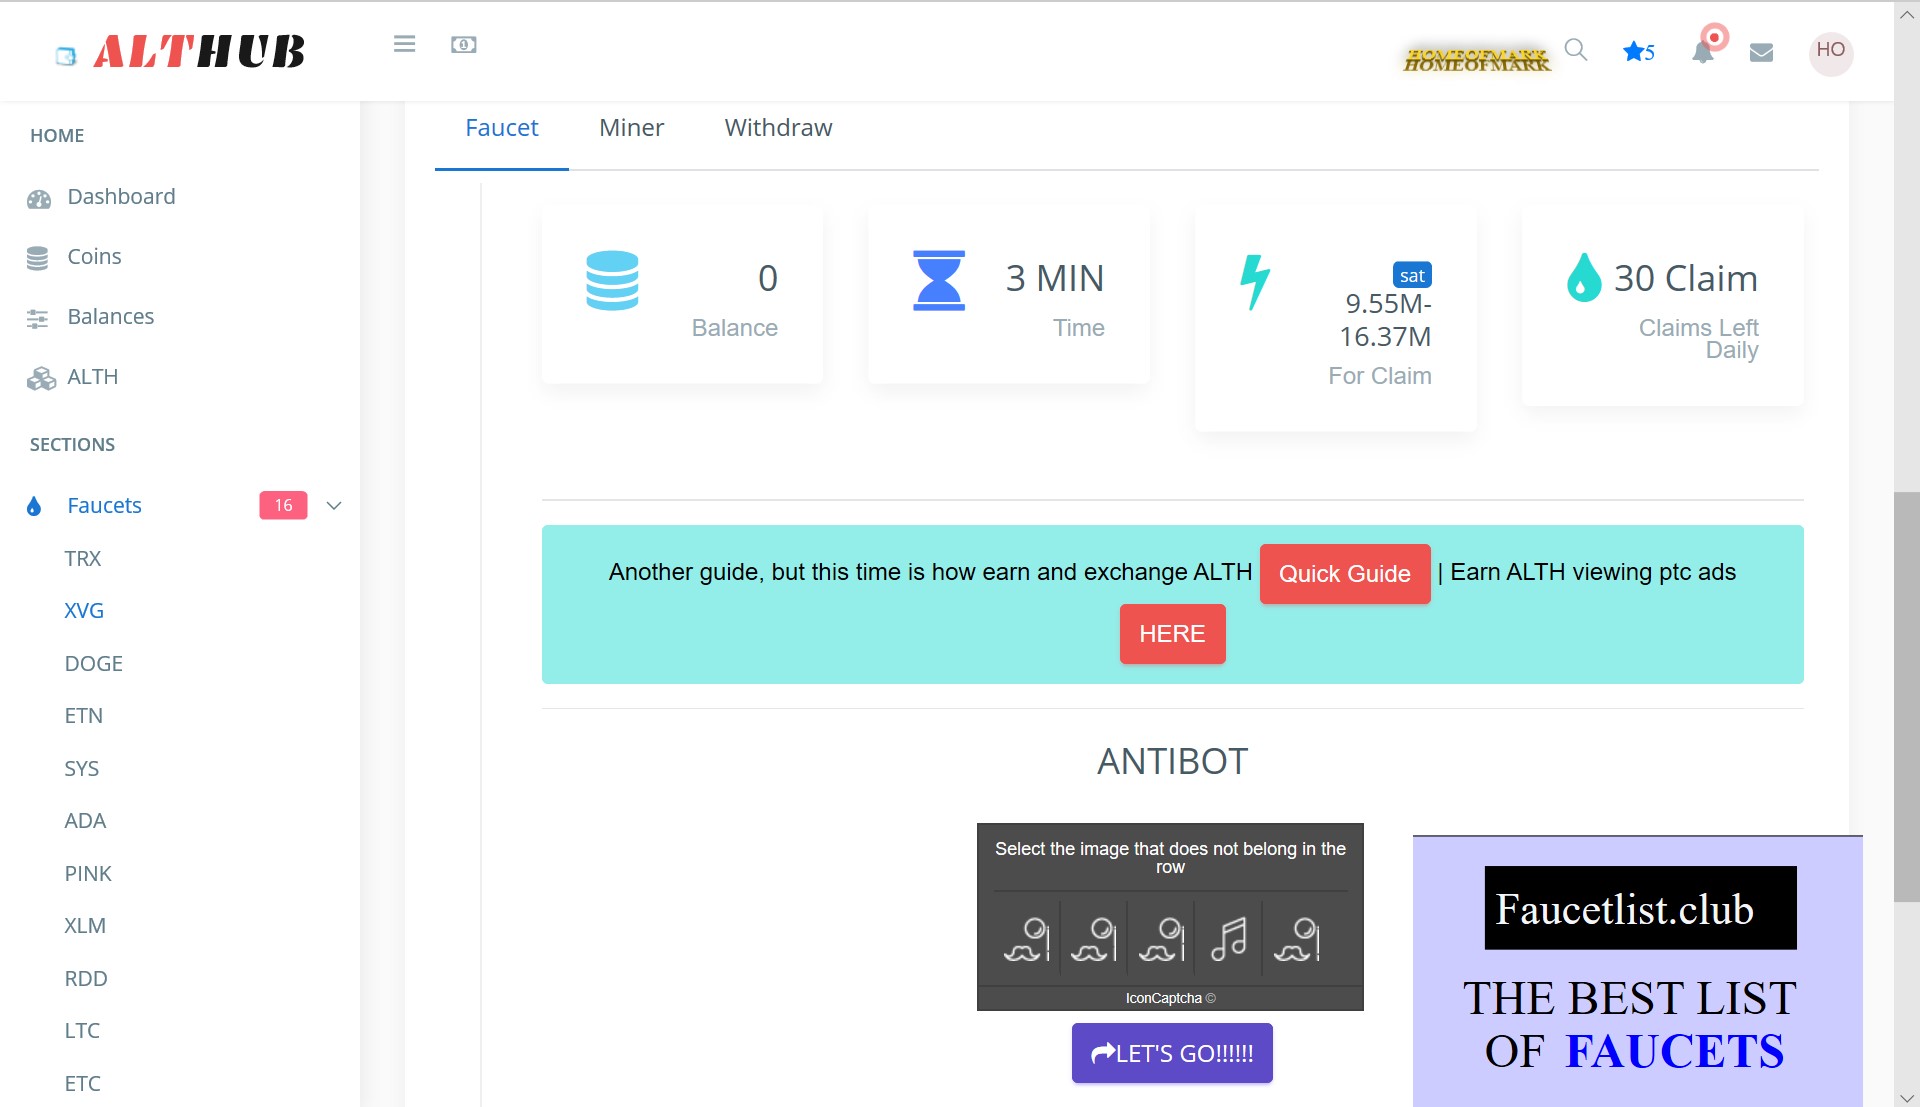The height and width of the screenshot is (1107, 1920).
Task: Click the Faucetlist.club ad banner
Action: pos(1637,970)
